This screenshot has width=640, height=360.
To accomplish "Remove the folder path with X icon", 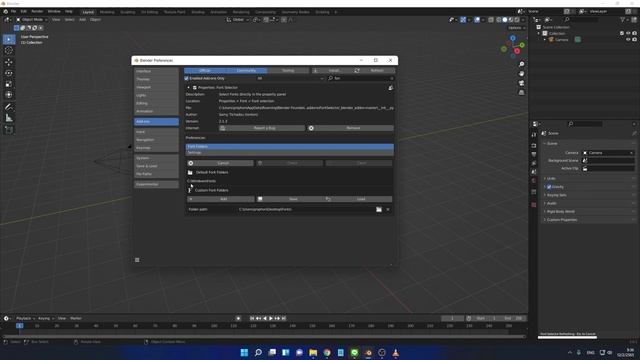I will pyautogui.click(x=388, y=209).
